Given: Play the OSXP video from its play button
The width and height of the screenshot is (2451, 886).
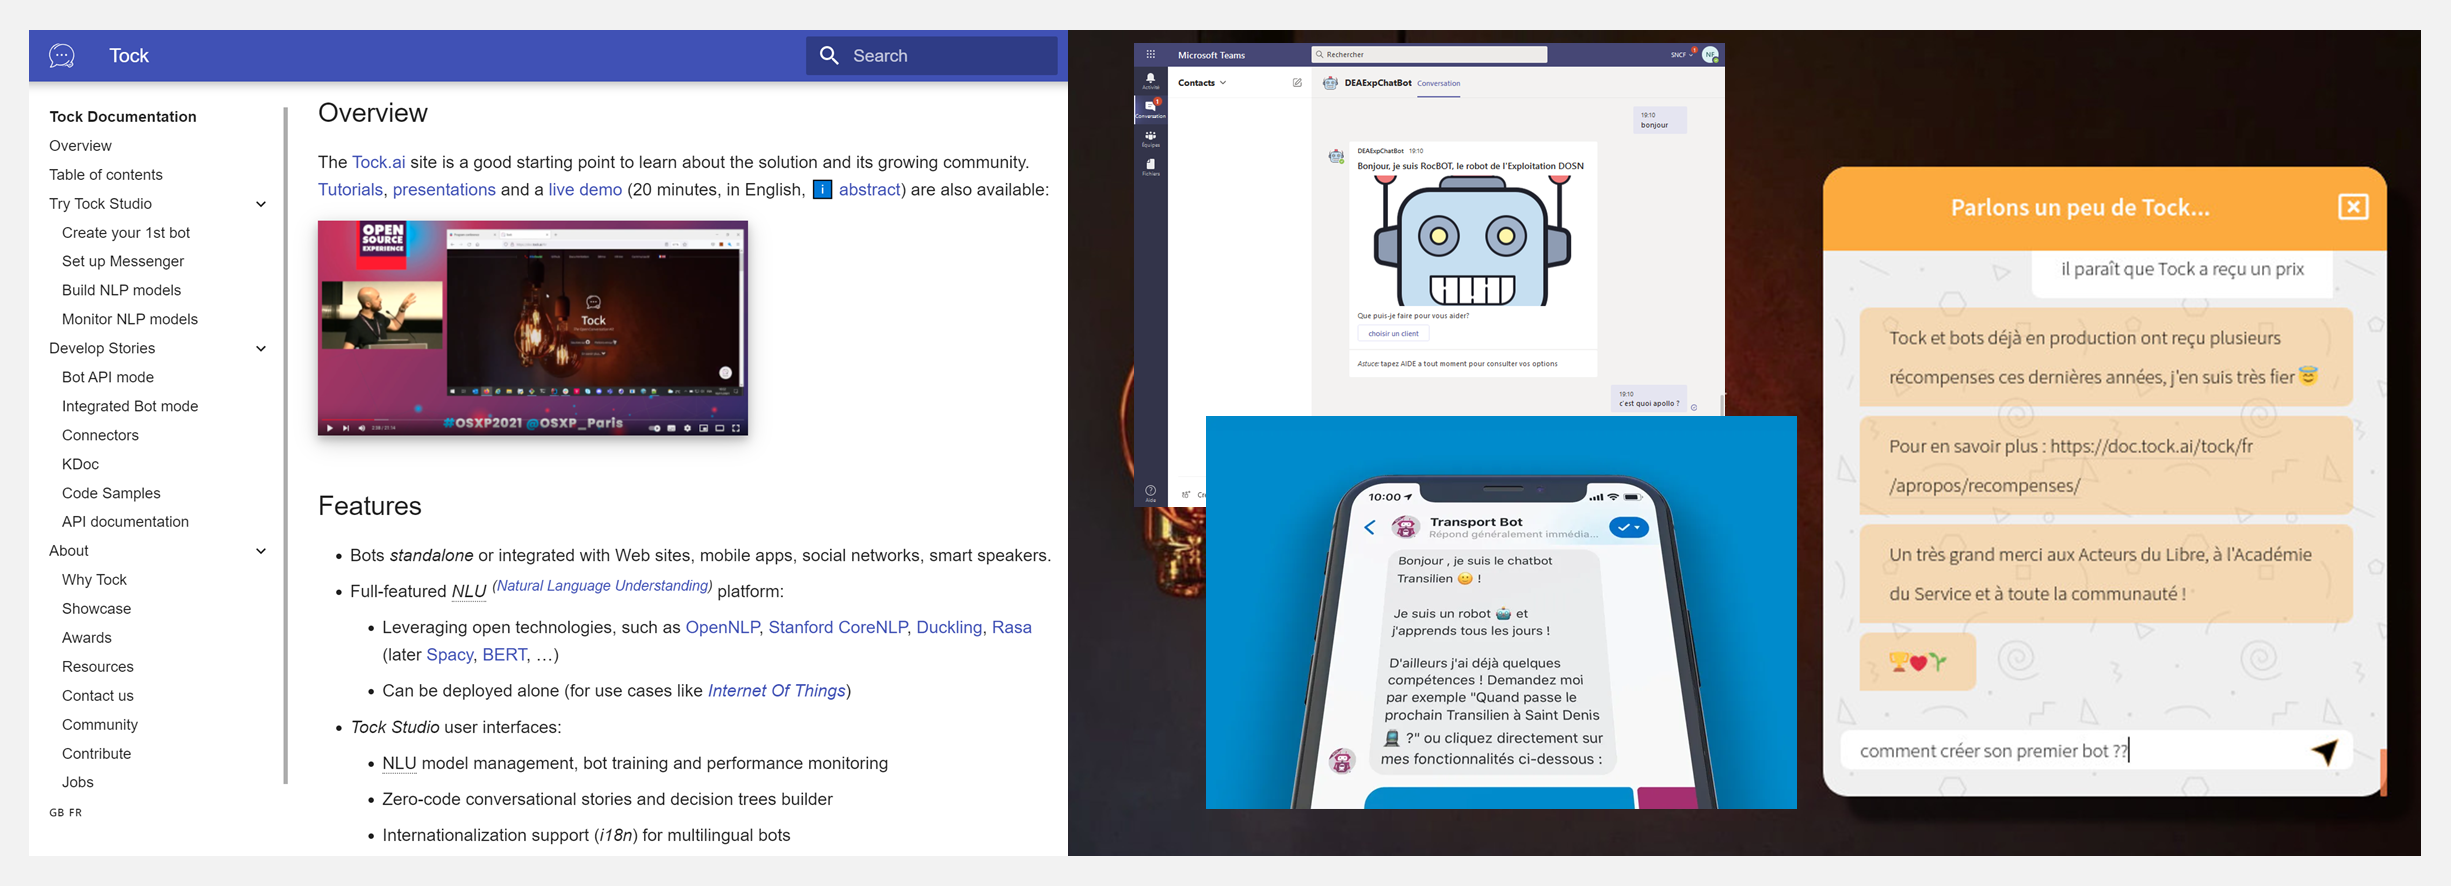Looking at the screenshot, I should pyautogui.click(x=330, y=428).
